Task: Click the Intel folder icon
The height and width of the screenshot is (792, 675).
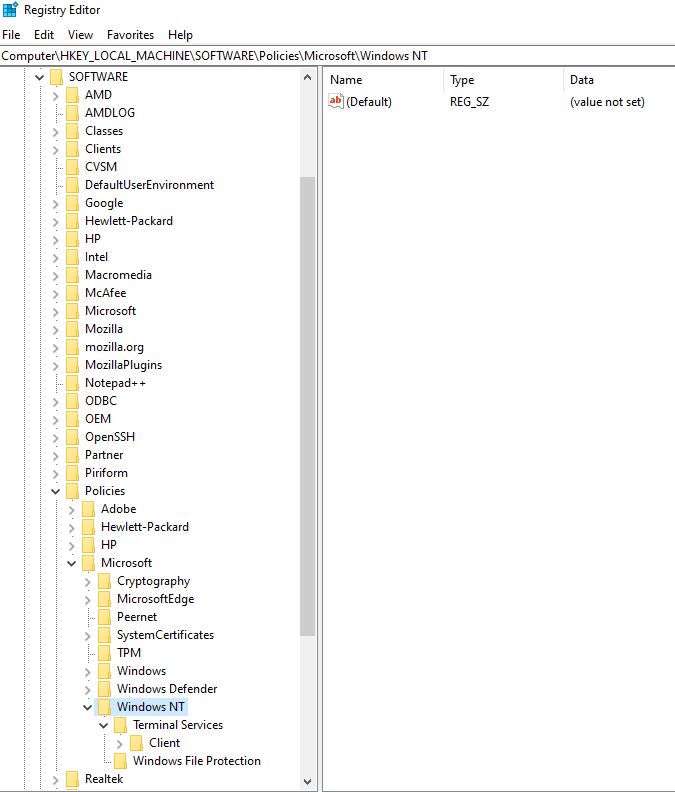Action: [73, 257]
